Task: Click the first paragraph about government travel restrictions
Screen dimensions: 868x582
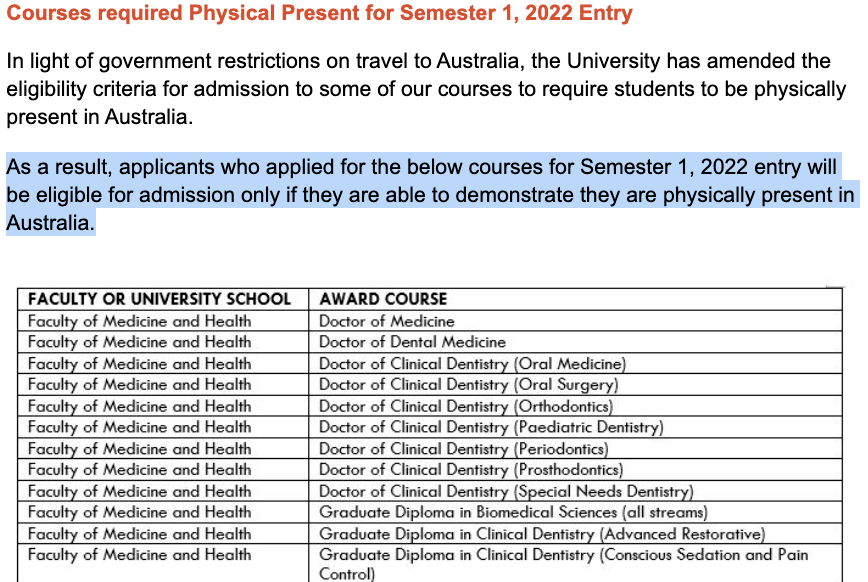Action: [426, 89]
